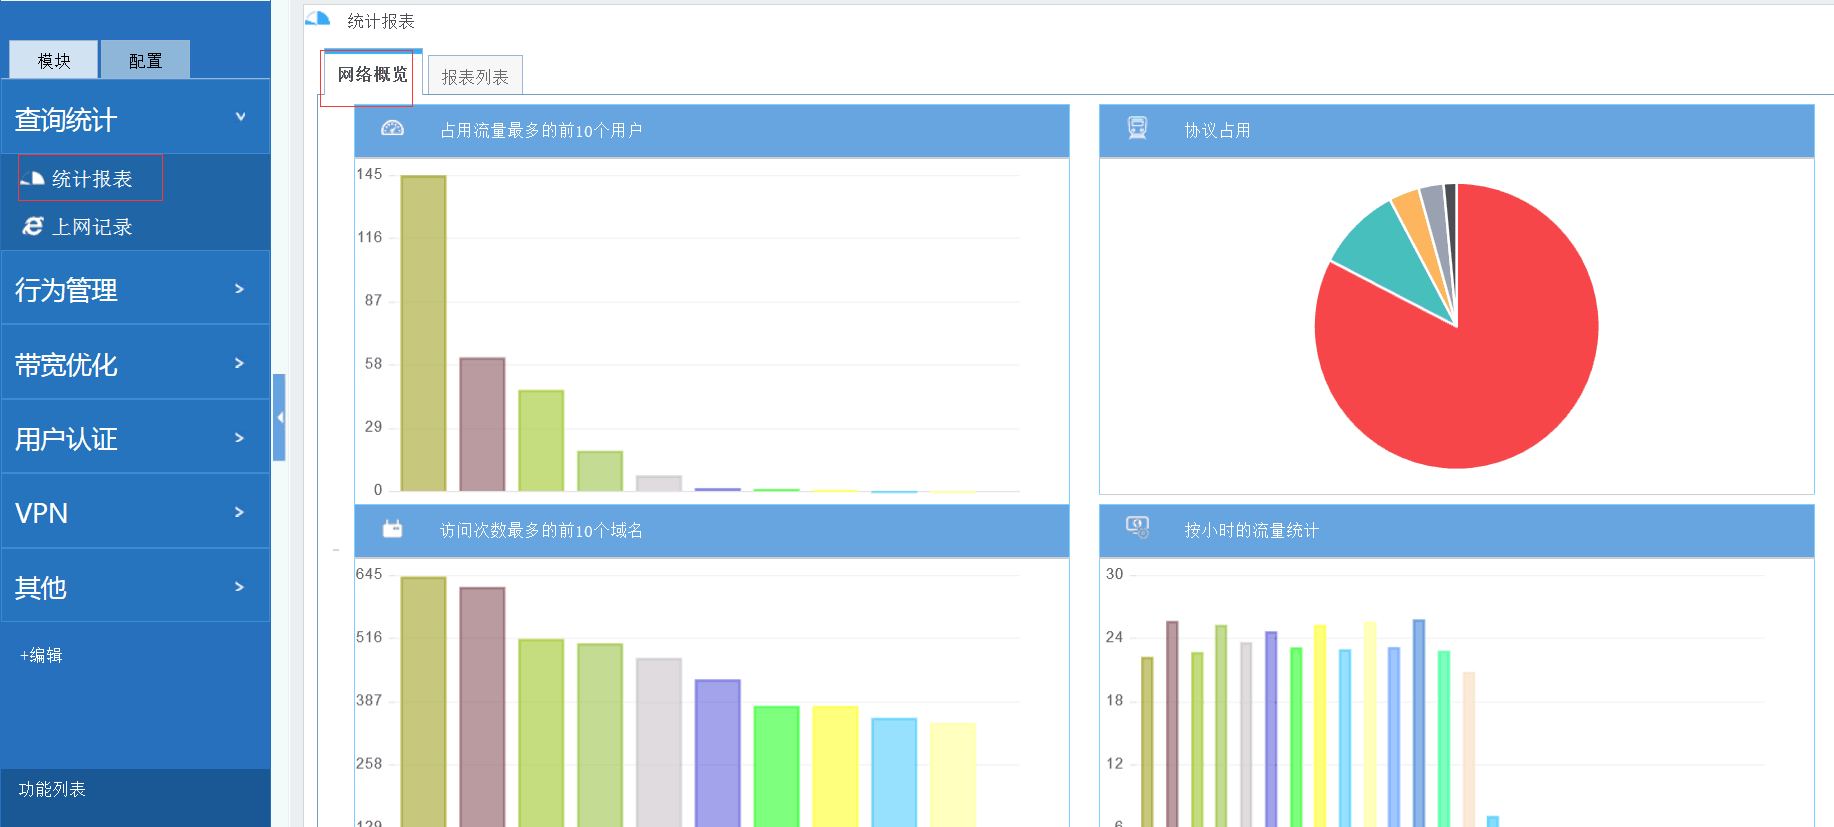
Task: Click the page header 统计报表 logo icon
Action: 318,19
